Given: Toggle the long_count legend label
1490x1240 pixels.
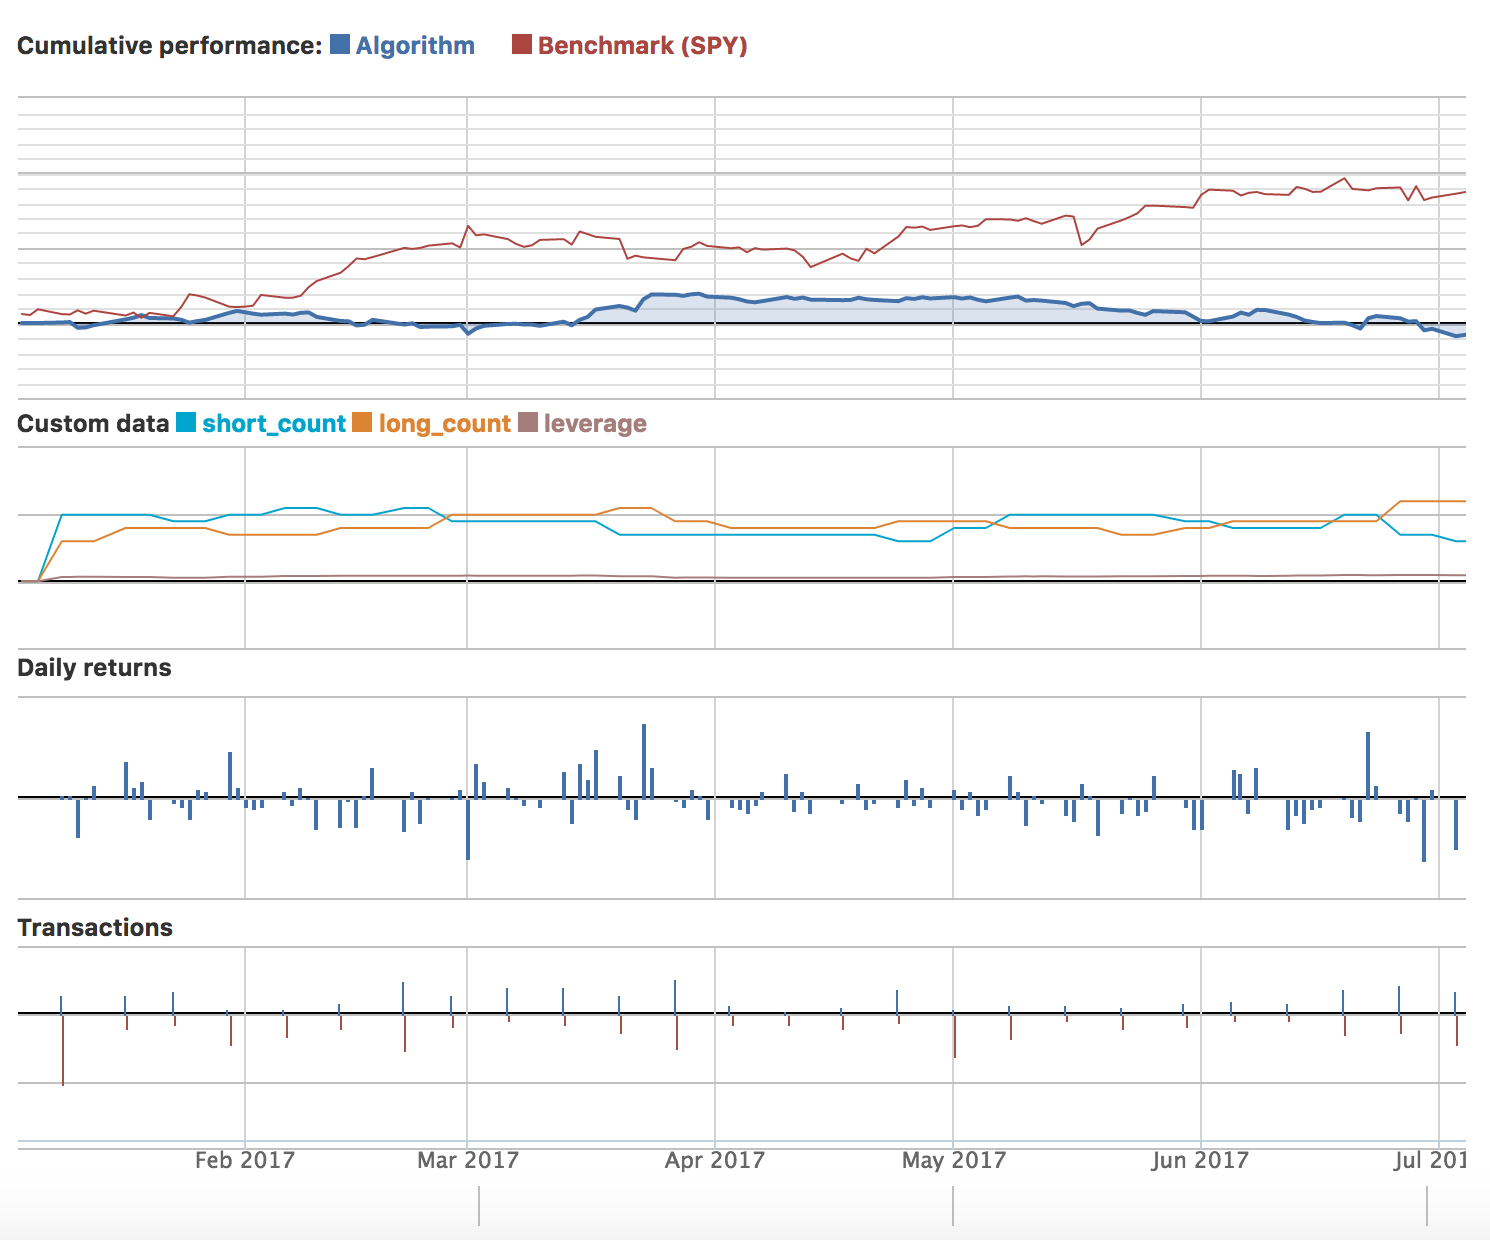Looking at the screenshot, I should (445, 424).
